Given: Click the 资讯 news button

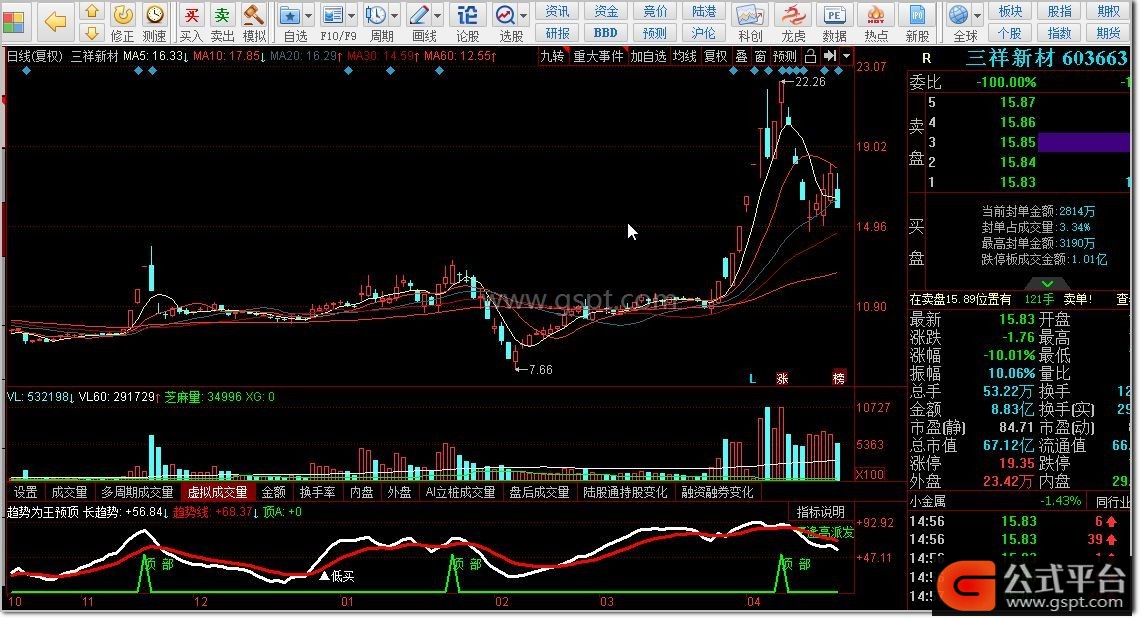Looking at the screenshot, I should coord(557,12).
